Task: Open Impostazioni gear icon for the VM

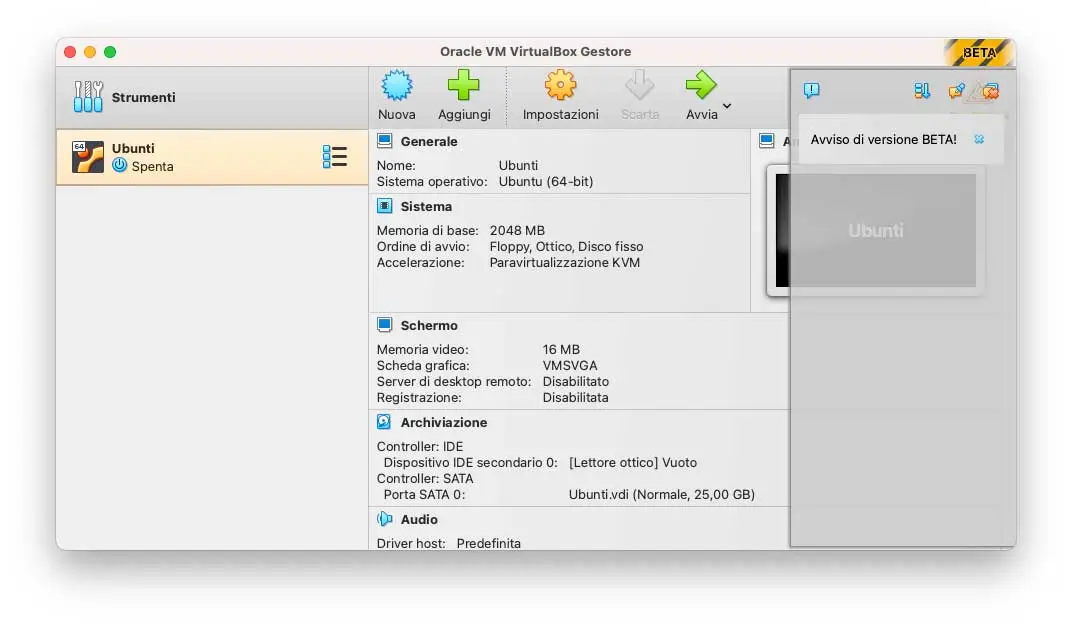Action: 560,94
